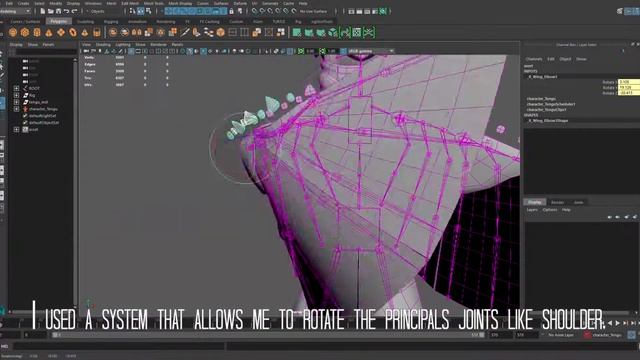
Task: Click the green cube shelf icon
Action: pos(333,32)
